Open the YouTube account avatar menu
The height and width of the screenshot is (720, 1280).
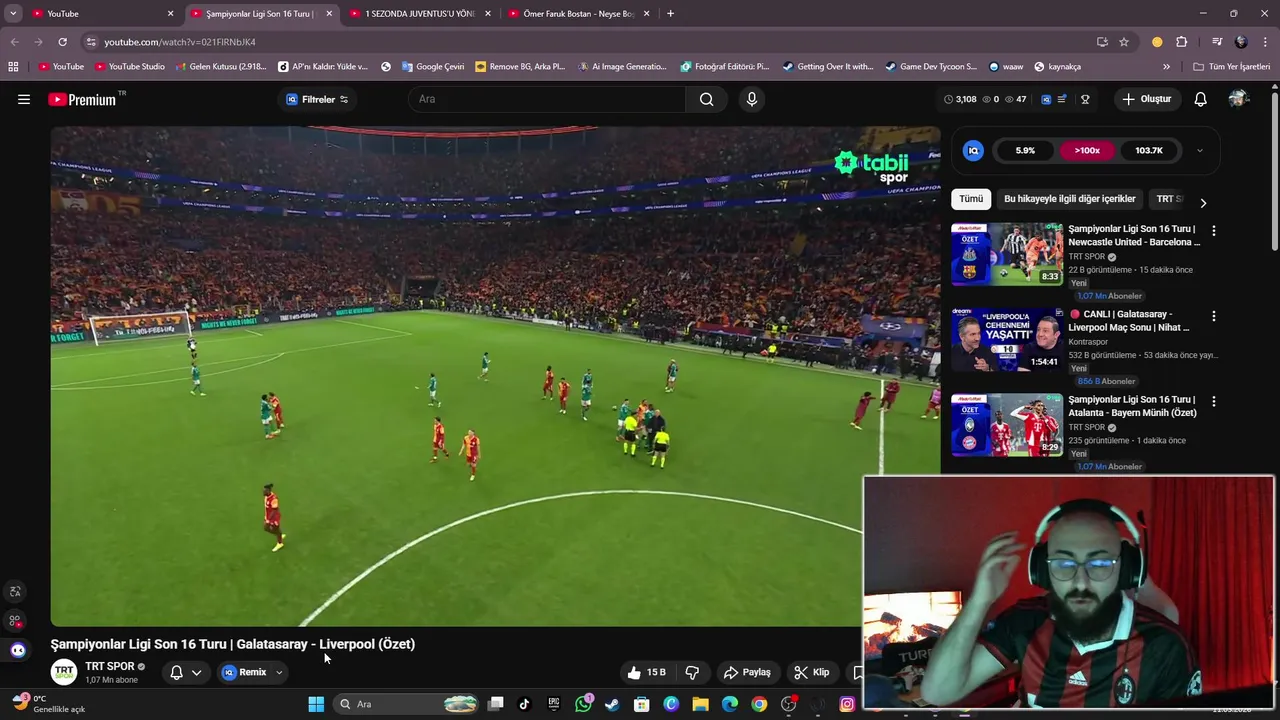1239,99
